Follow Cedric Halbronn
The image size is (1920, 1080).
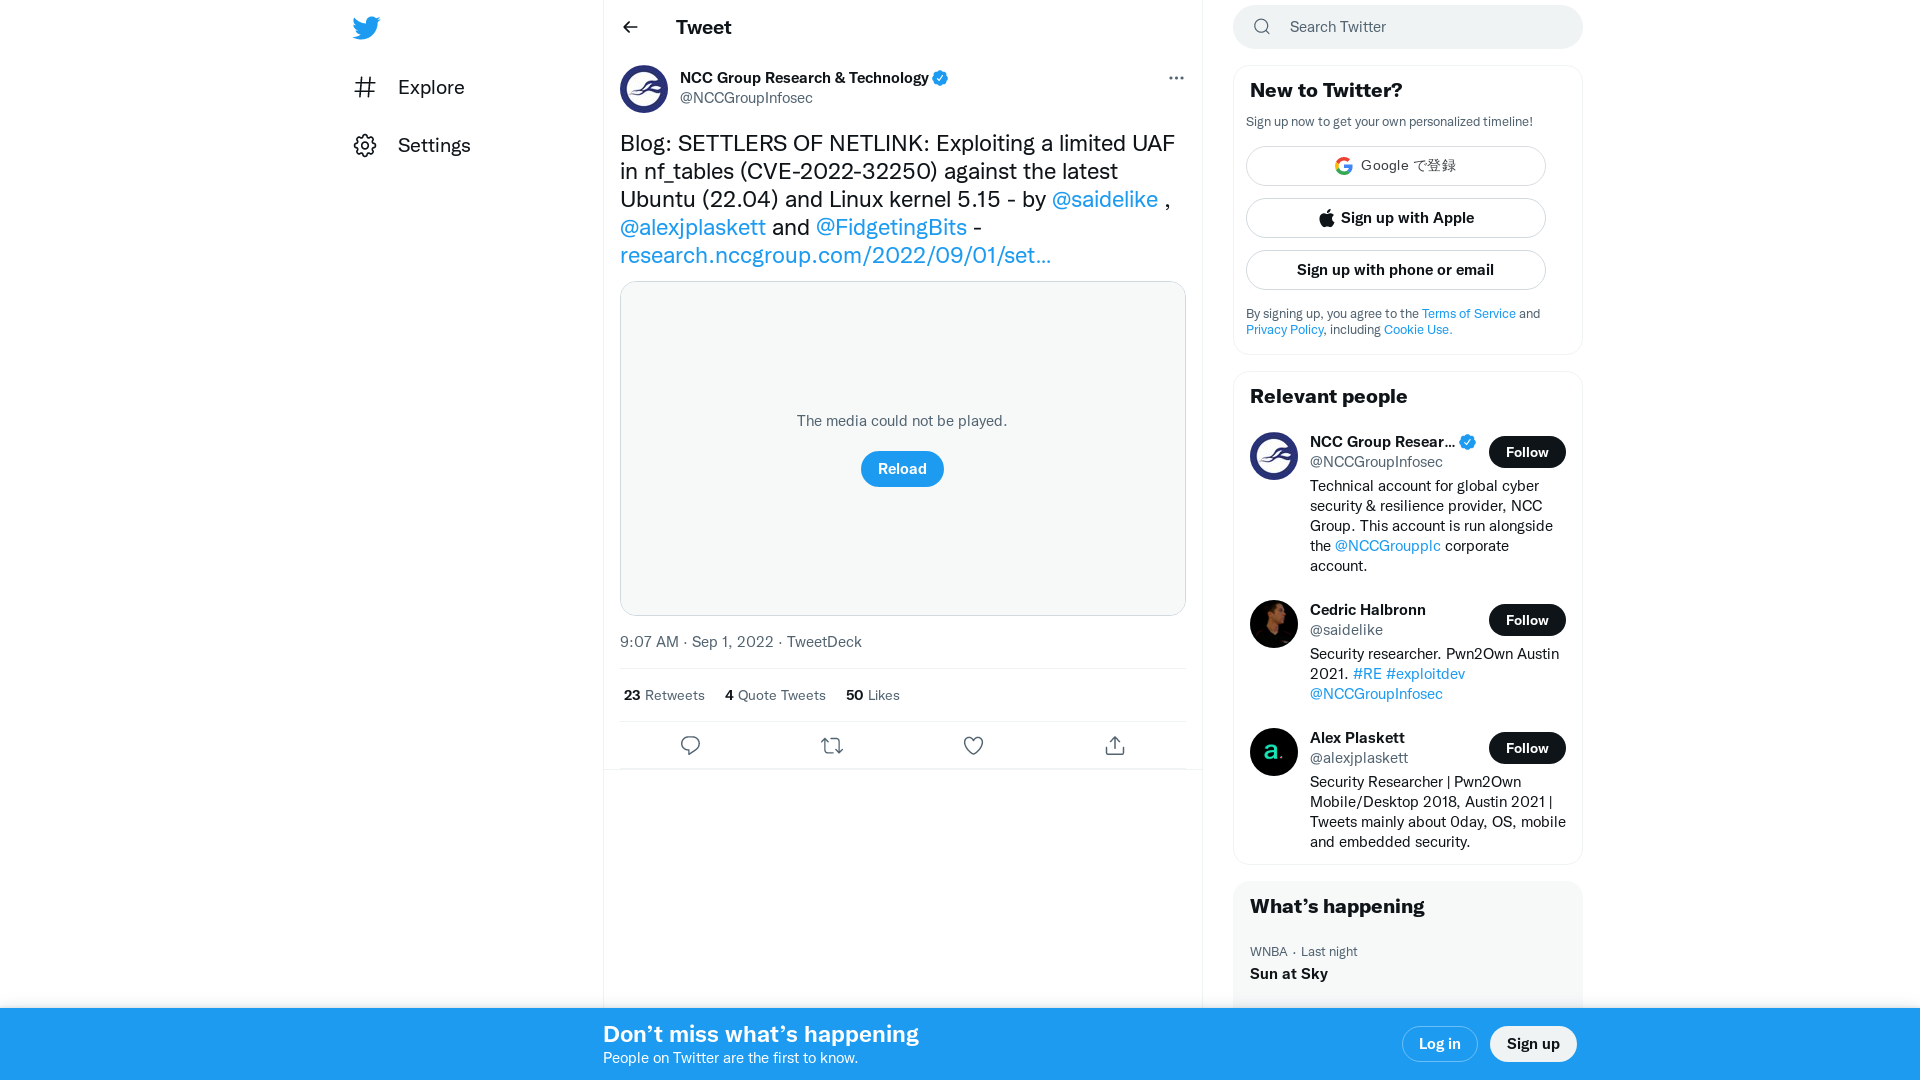pos(1527,620)
